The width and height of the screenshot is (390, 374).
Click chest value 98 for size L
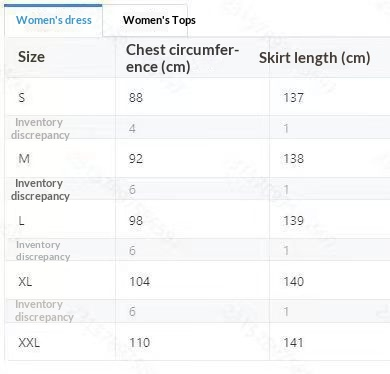point(136,220)
